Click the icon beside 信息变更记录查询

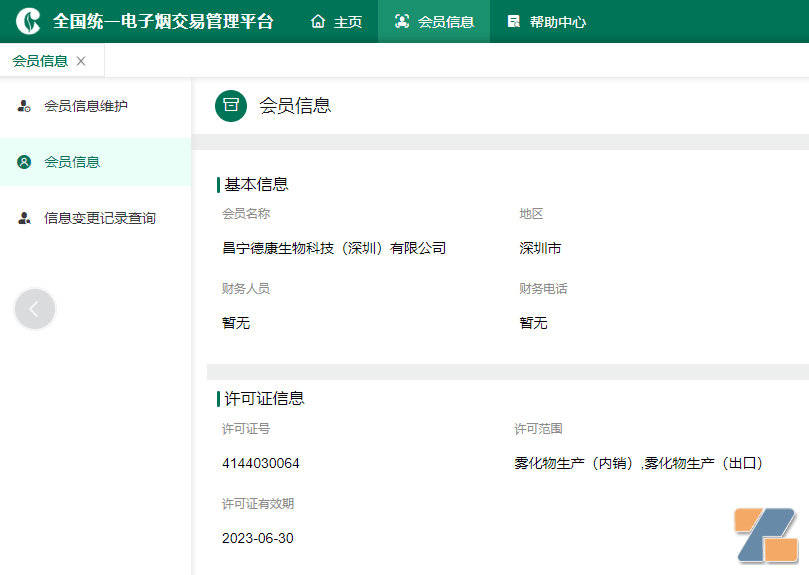click(x=24, y=218)
